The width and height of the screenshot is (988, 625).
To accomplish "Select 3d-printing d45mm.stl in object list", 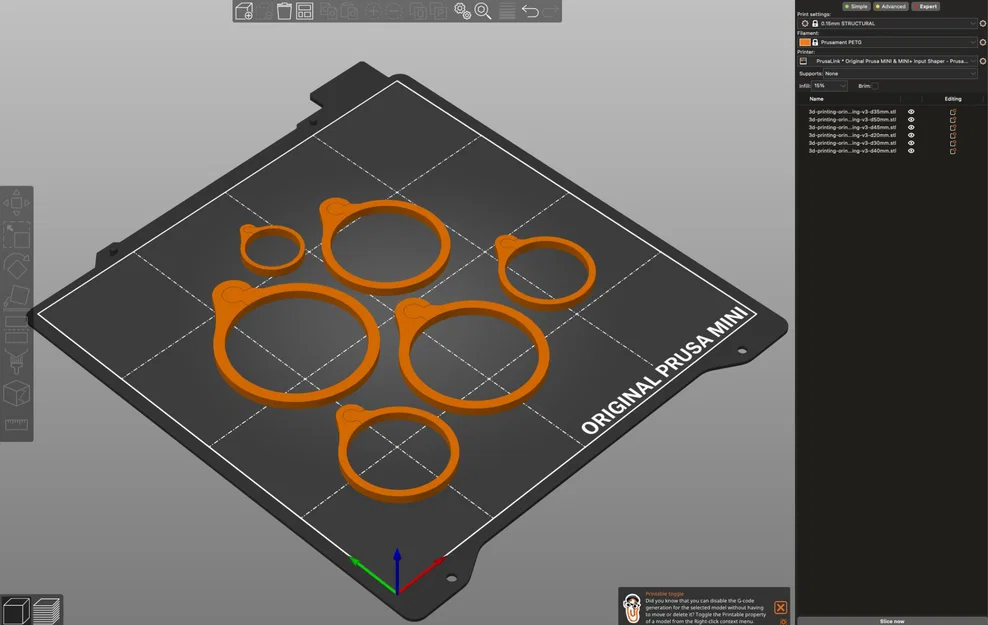I will click(852, 127).
